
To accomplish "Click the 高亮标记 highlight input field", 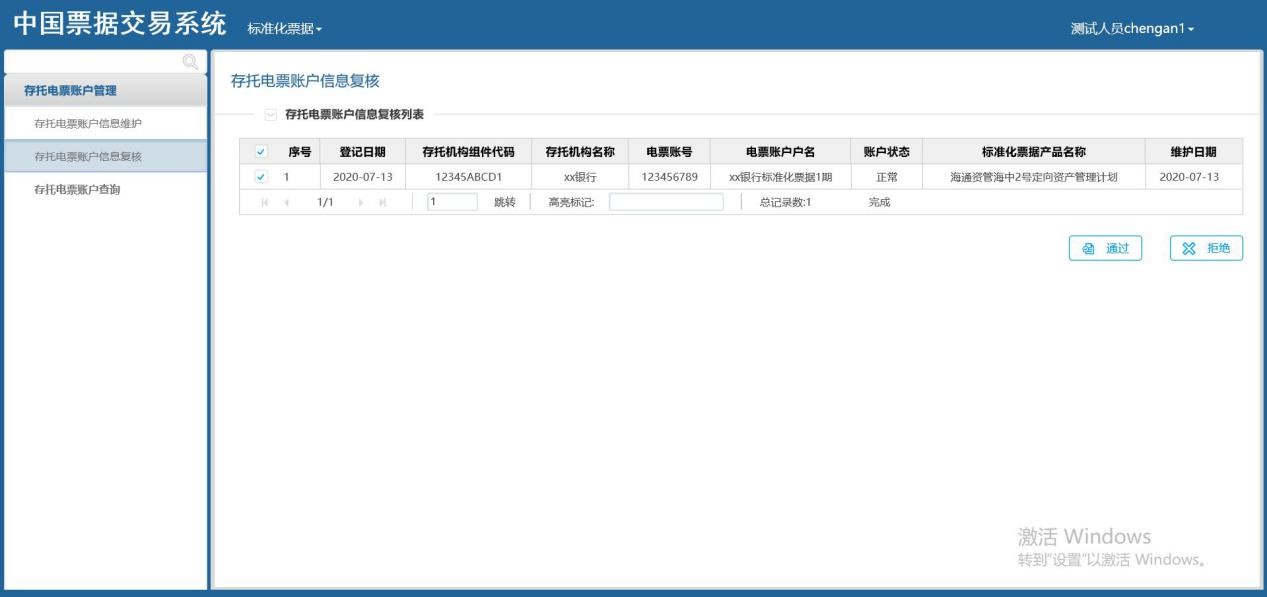I will pos(665,202).
